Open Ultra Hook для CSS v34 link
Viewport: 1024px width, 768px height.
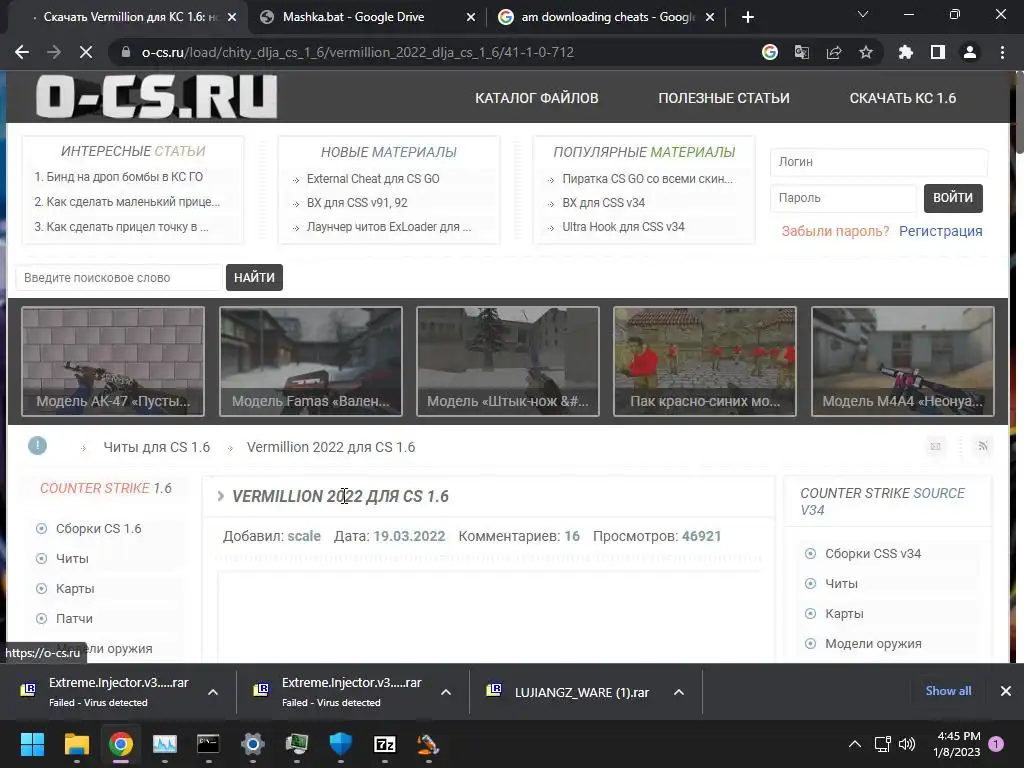(623, 227)
